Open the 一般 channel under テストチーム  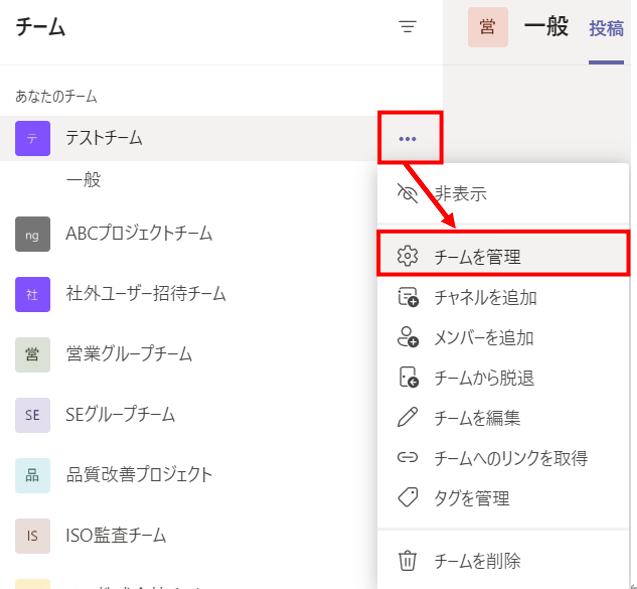(84, 180)
